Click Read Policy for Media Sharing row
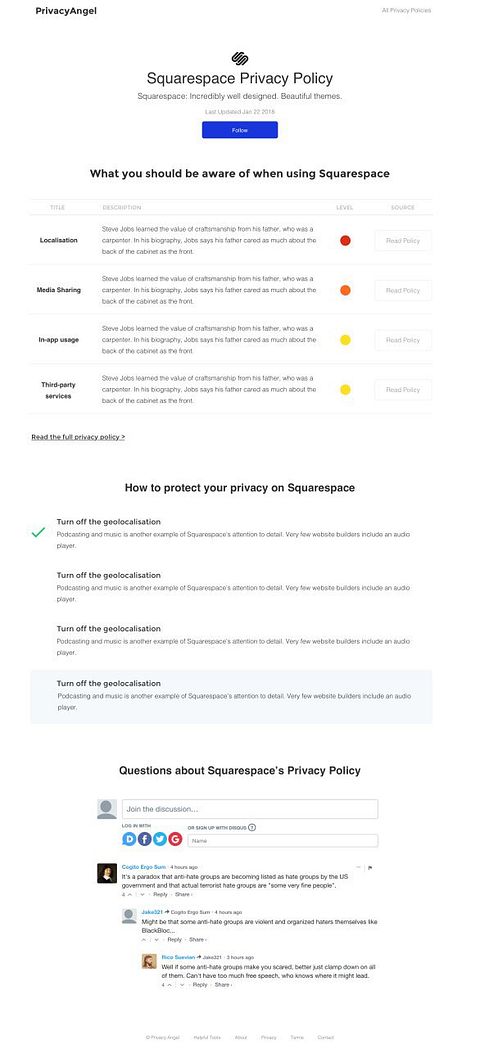The image size is (480, 1048). coord(403,290)
